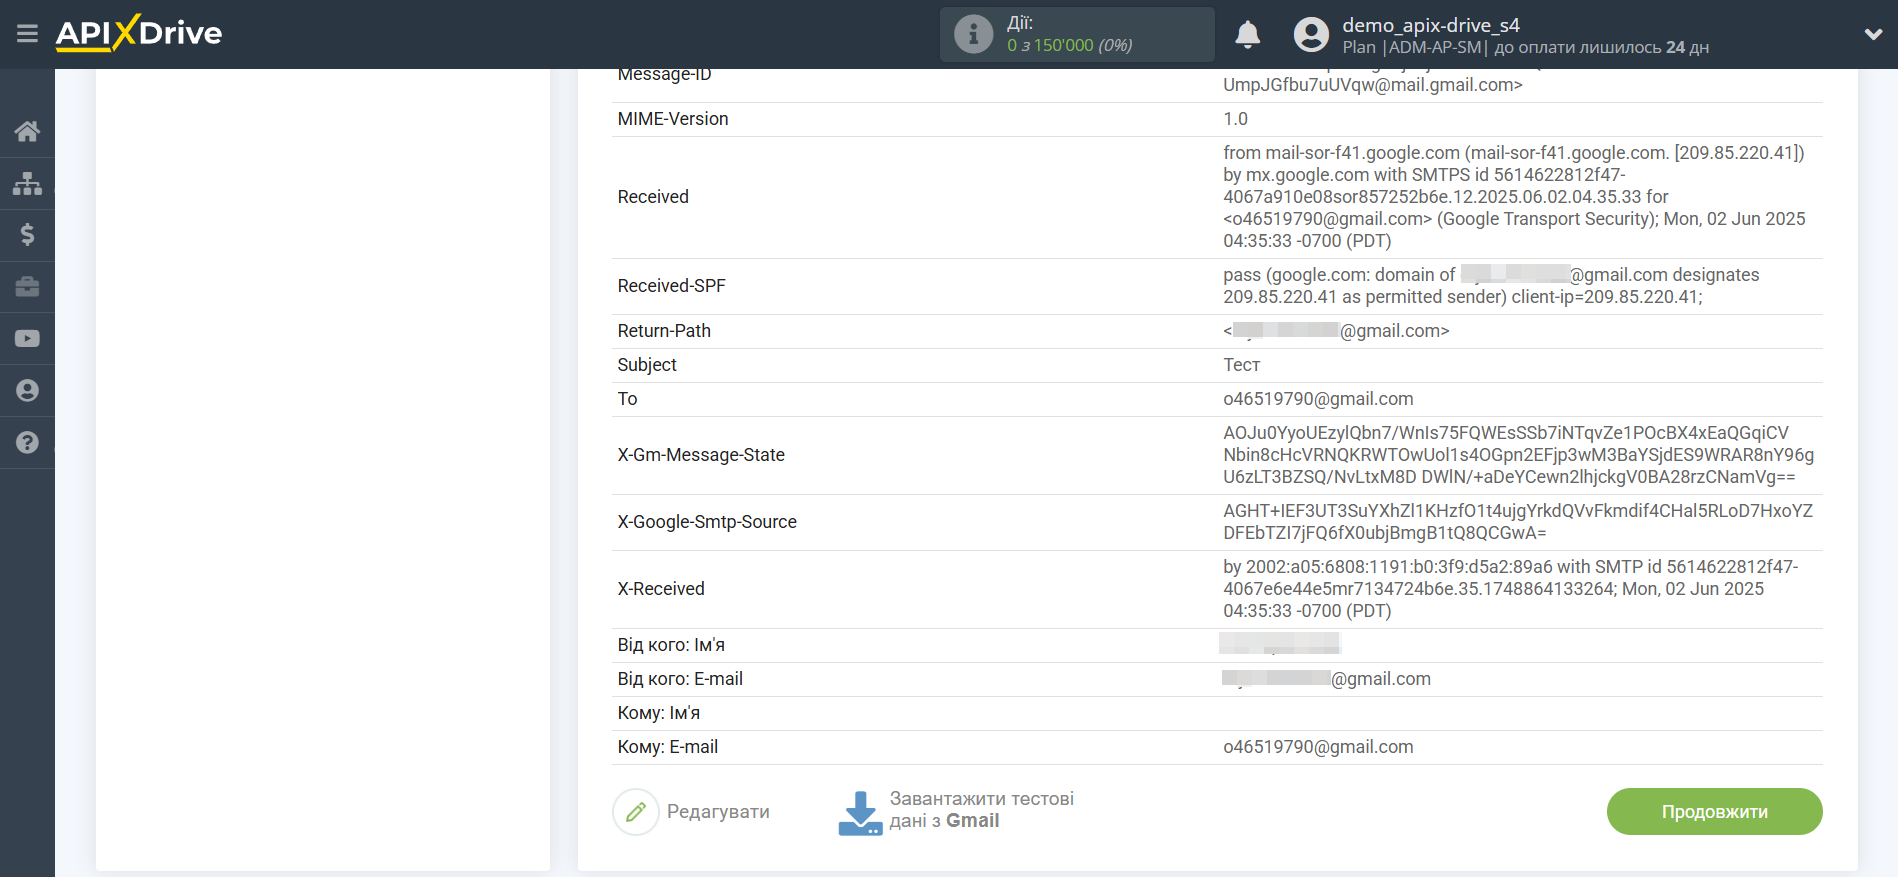Click the ApiX-Drive logo
The image size is (1898, 877).
point(139,34)
